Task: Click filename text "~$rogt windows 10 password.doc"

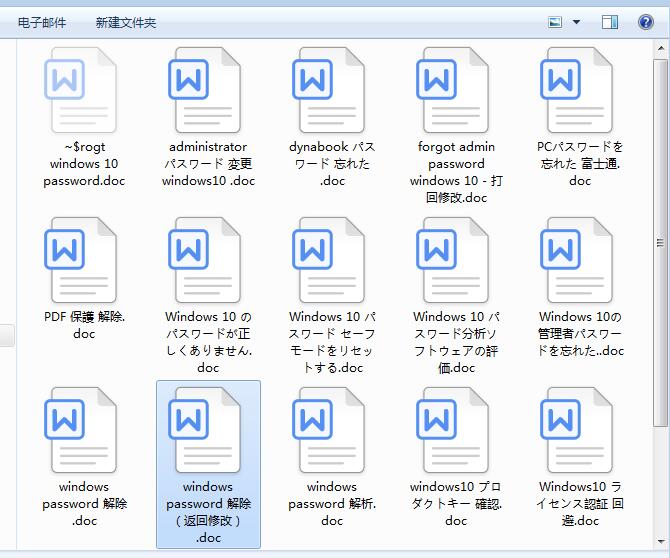Action: [84, 164]
